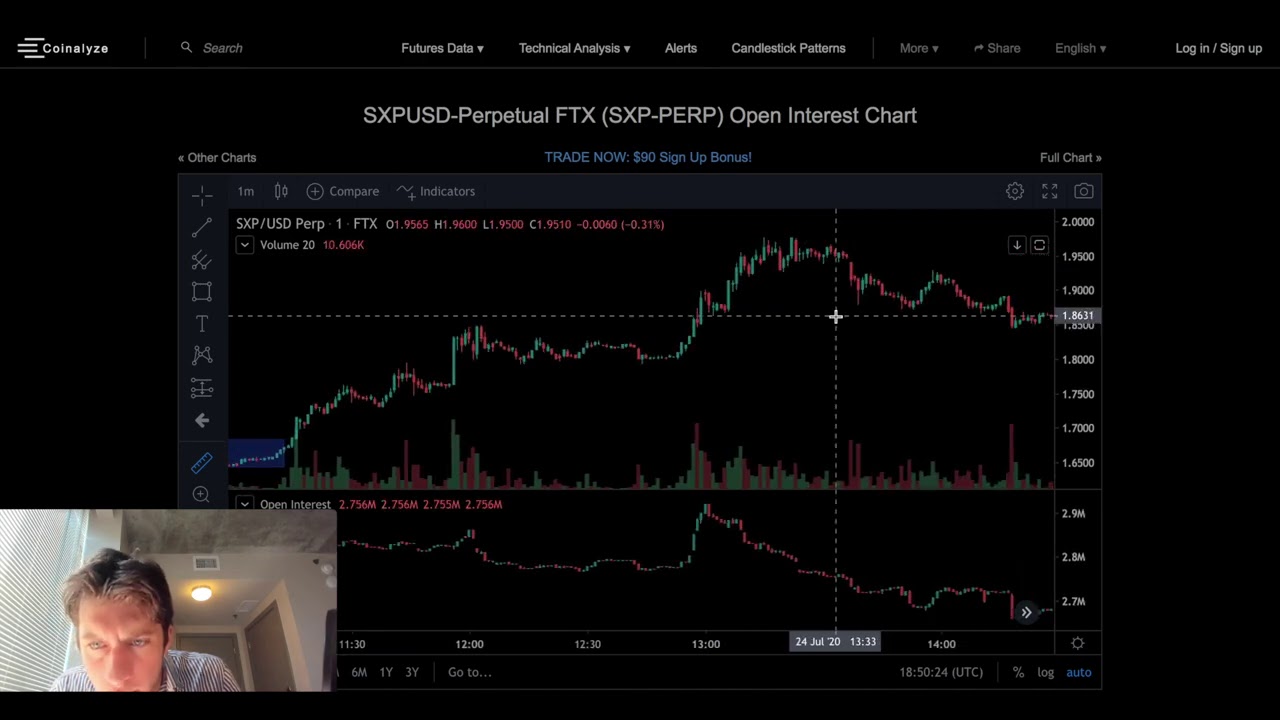Open the Coinalyze hamburger menu

point(30,48)
